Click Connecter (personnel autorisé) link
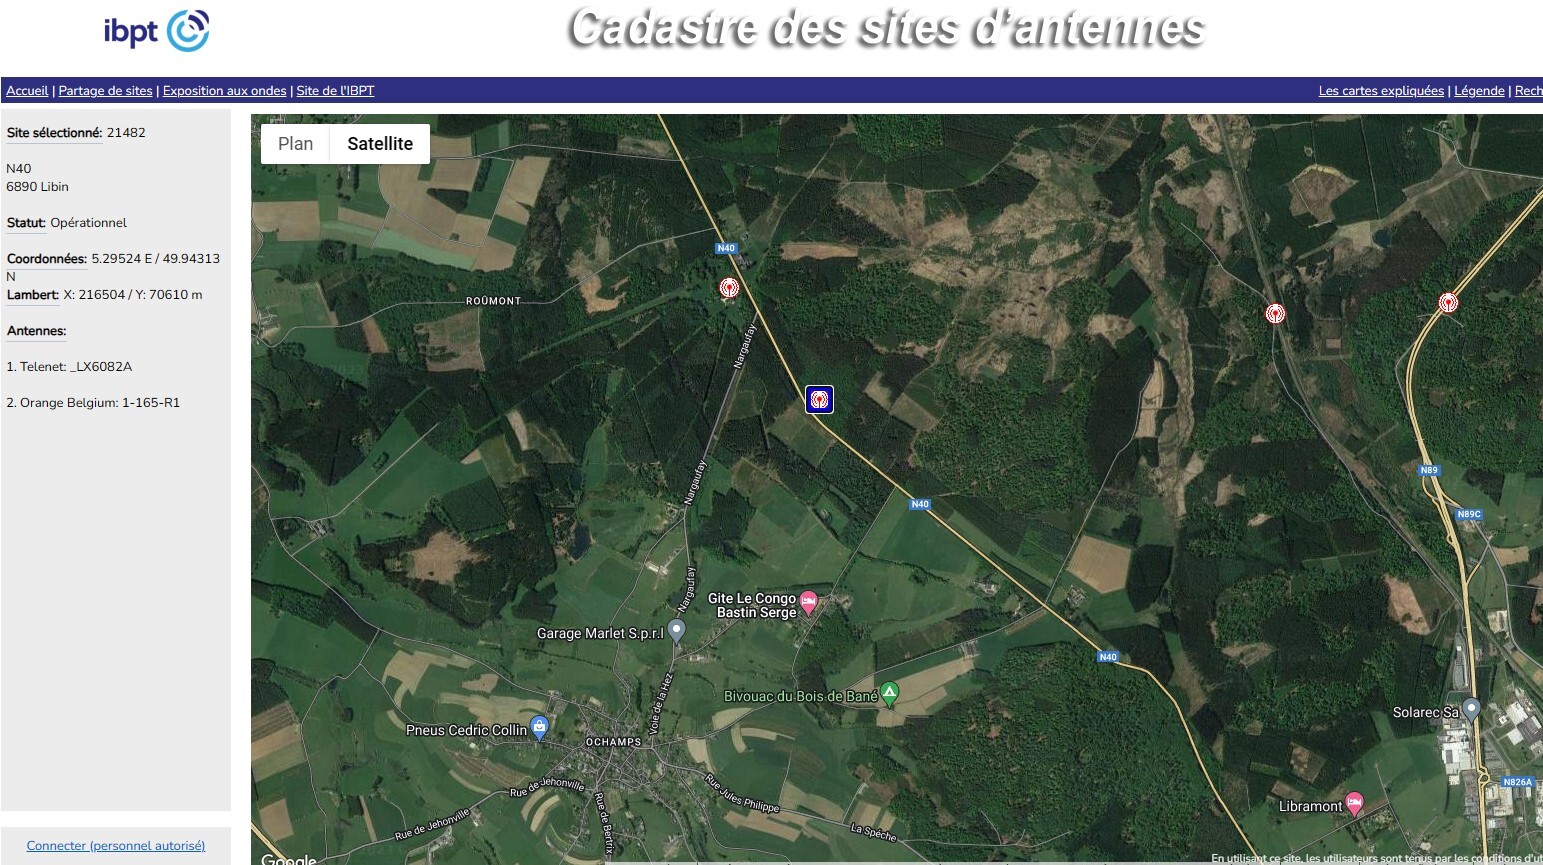1543x865 pixels. pyautogui.click(x=116, y=846)
